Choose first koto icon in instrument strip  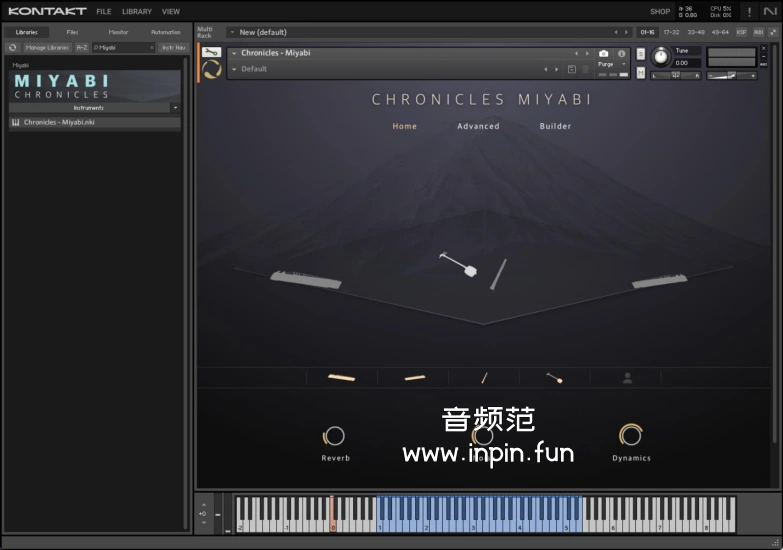coord(342,378)
